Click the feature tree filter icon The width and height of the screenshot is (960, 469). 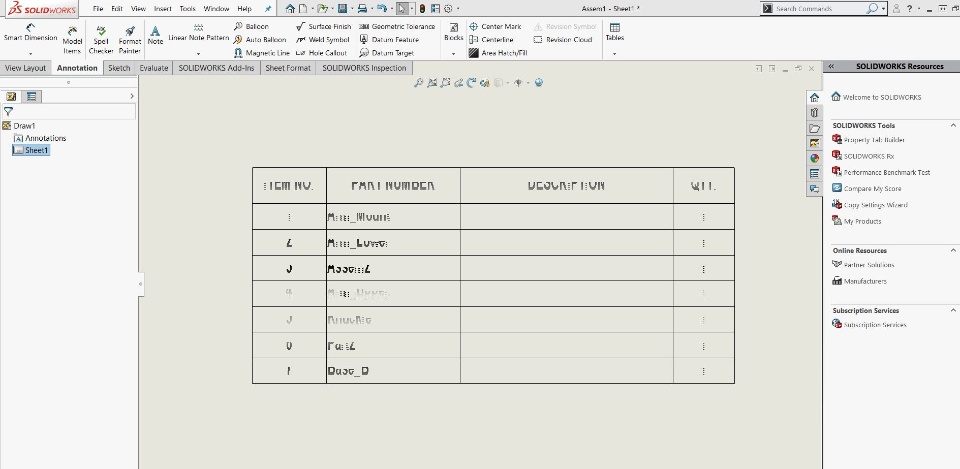pos(8,112)
